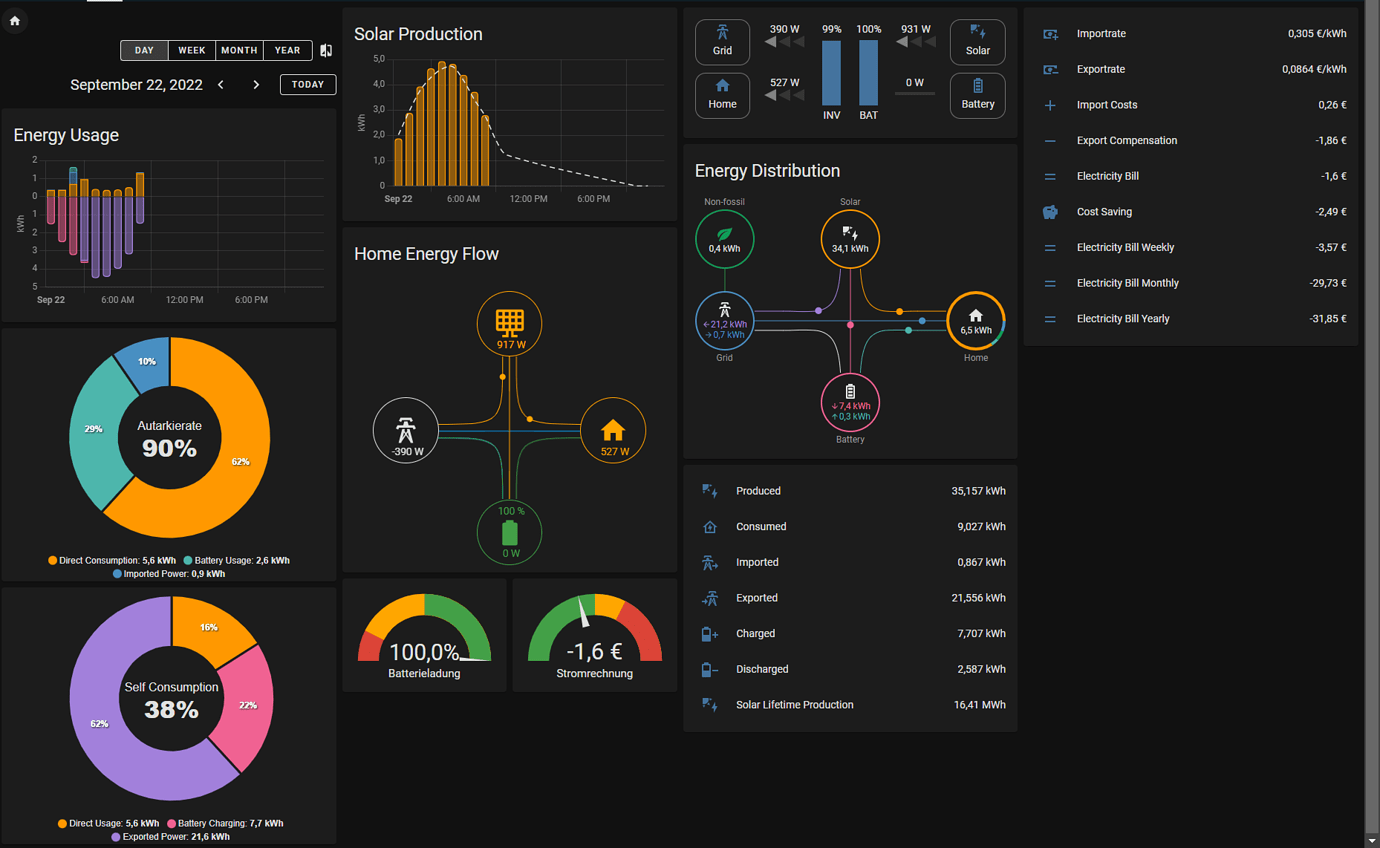Image resolution: width=1380 pixels, height=848 pixels.
Task: Select the YEAR period view
Action: click(288, 50)
